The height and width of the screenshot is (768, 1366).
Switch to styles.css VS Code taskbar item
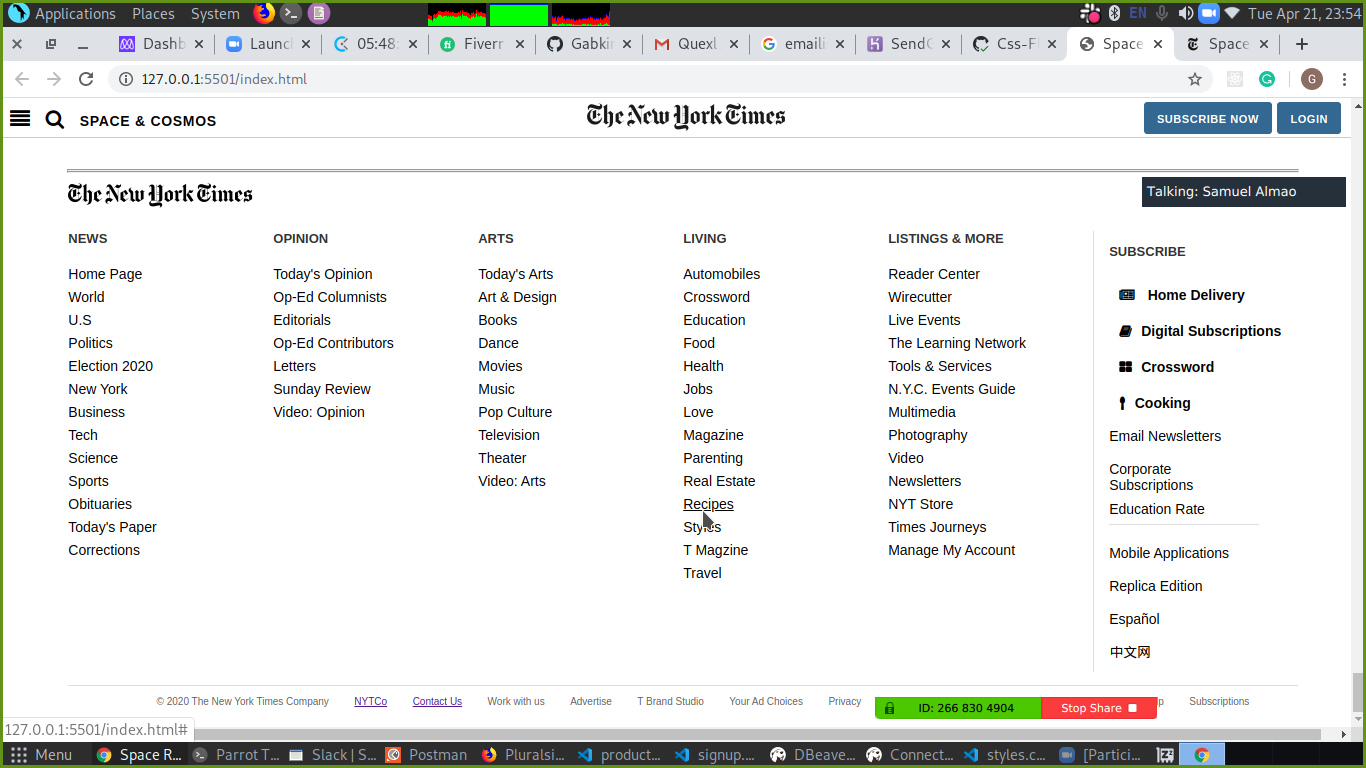1006,755
